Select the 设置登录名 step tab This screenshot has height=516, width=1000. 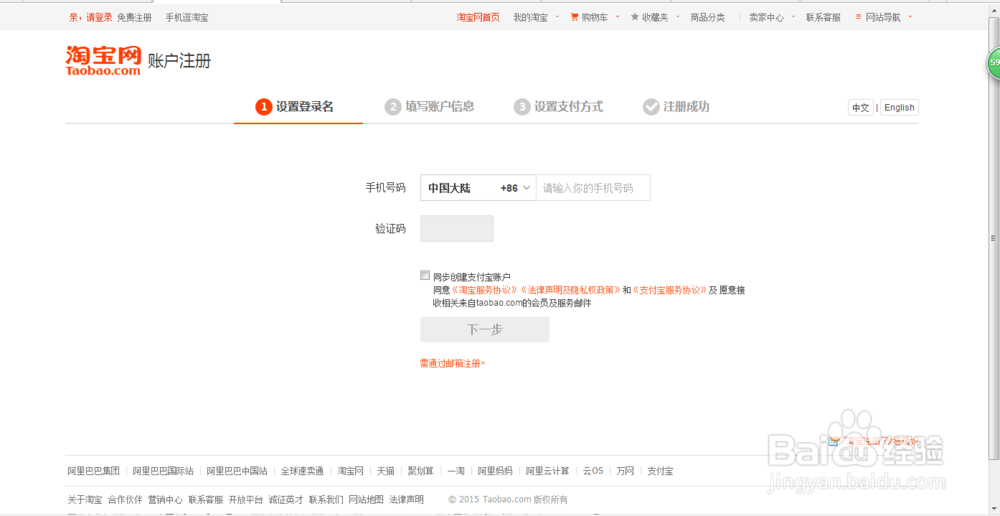298,107
